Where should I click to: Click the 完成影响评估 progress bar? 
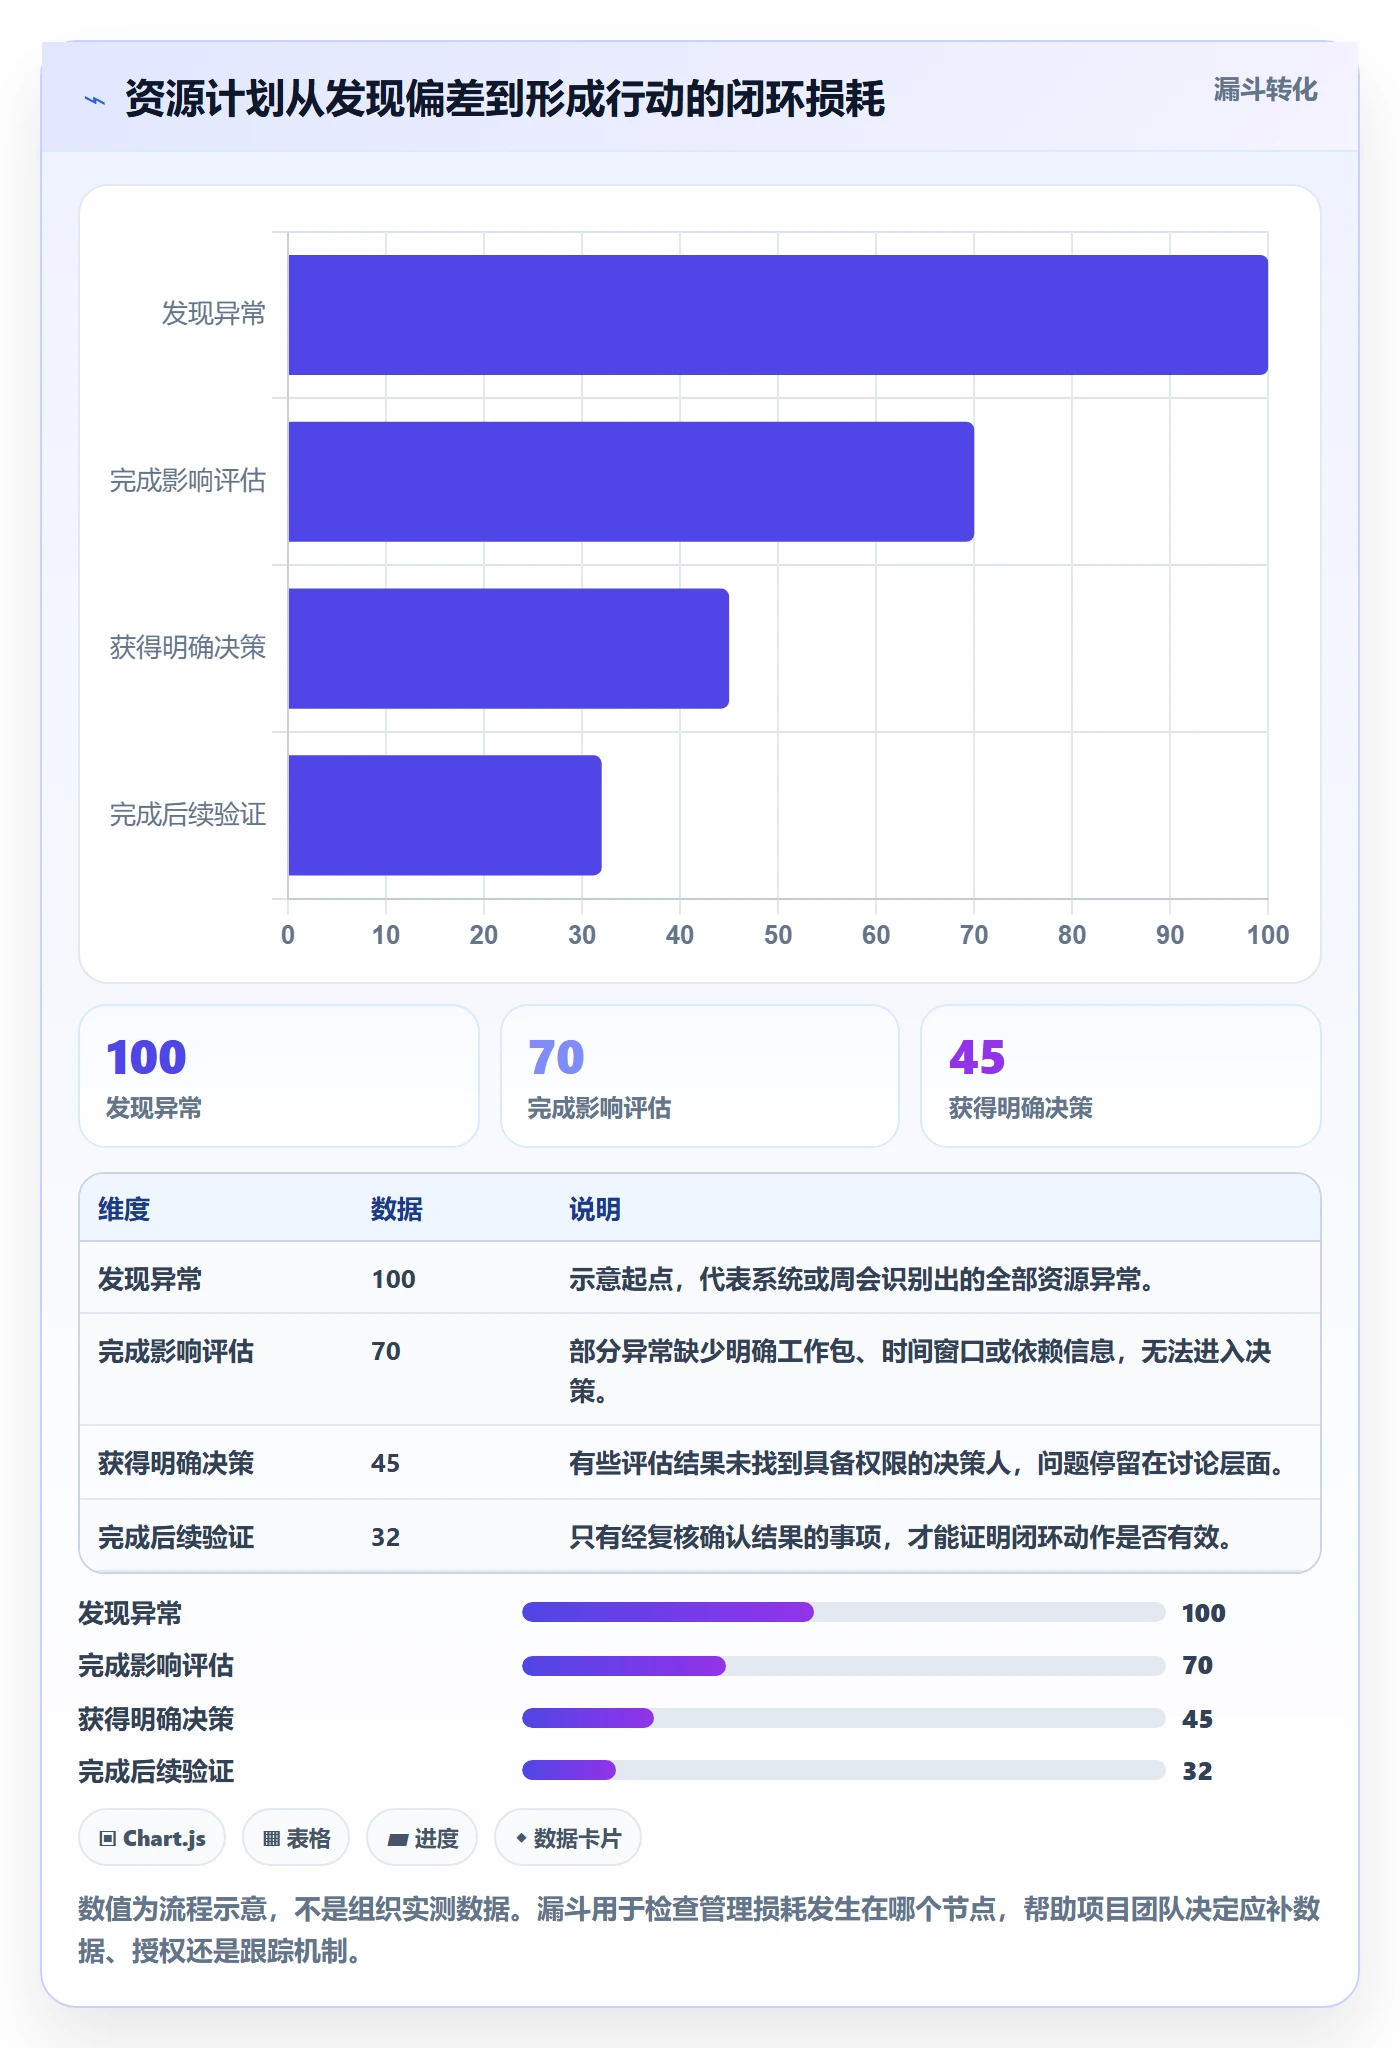843,1665
